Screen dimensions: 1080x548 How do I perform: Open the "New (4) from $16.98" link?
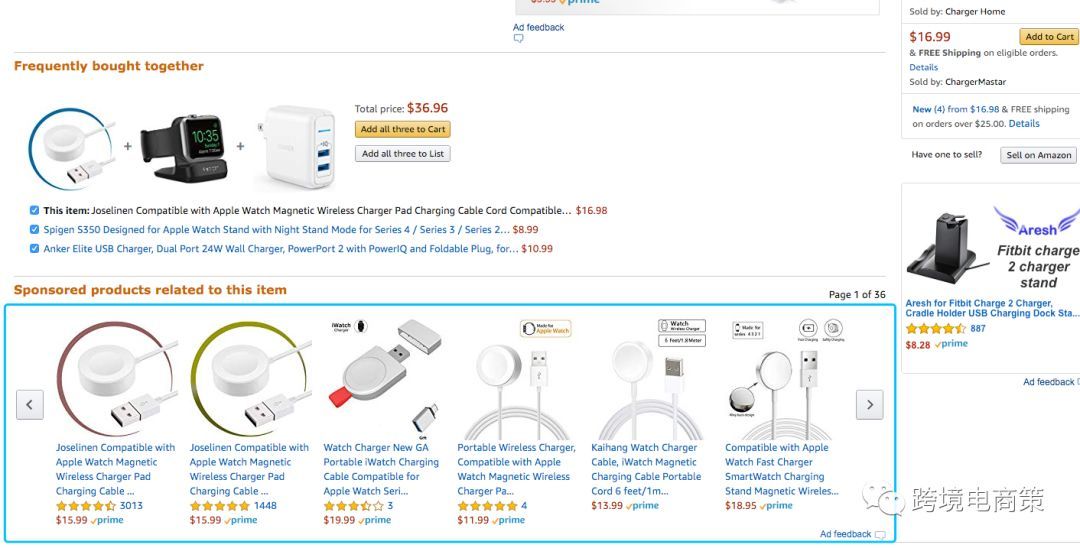[944, 110]
